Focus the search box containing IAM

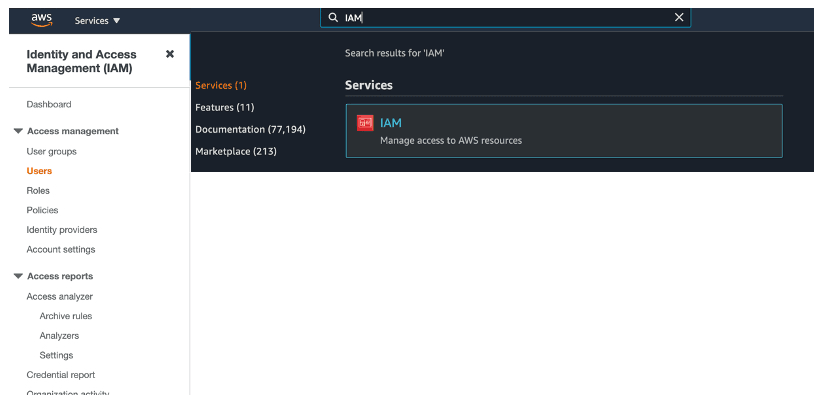(x=505, y=18)
